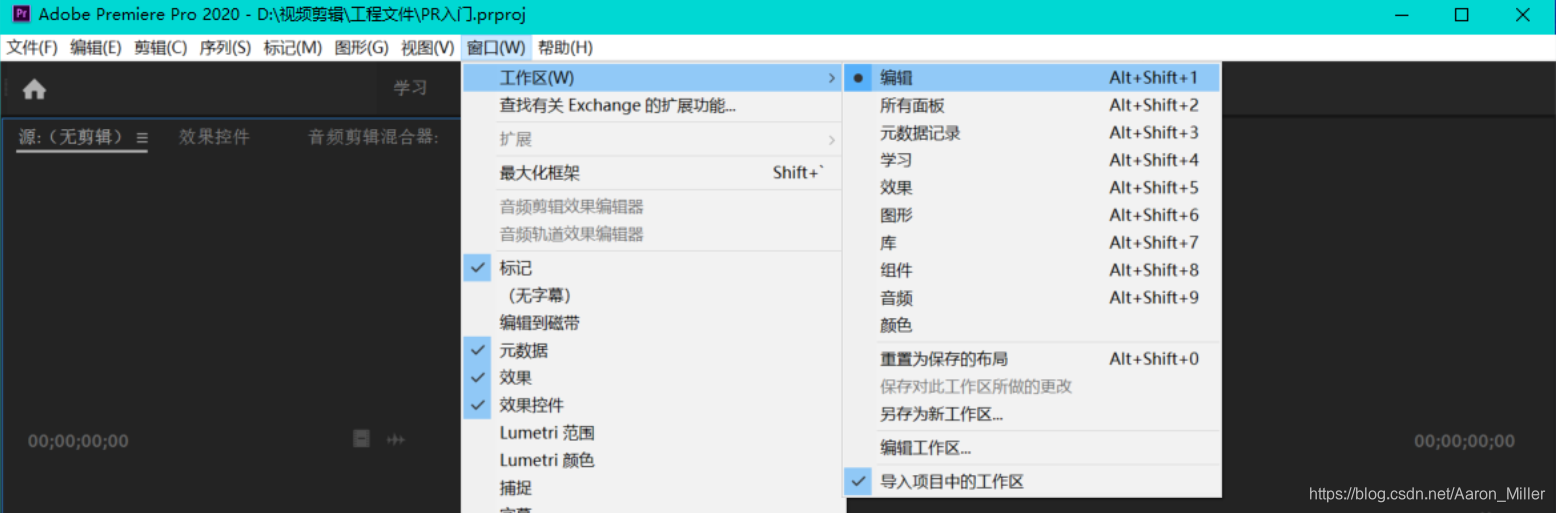1556x513 pixels.
Task: Open the 编辑(E) menu
Action: tap(96, 48)
